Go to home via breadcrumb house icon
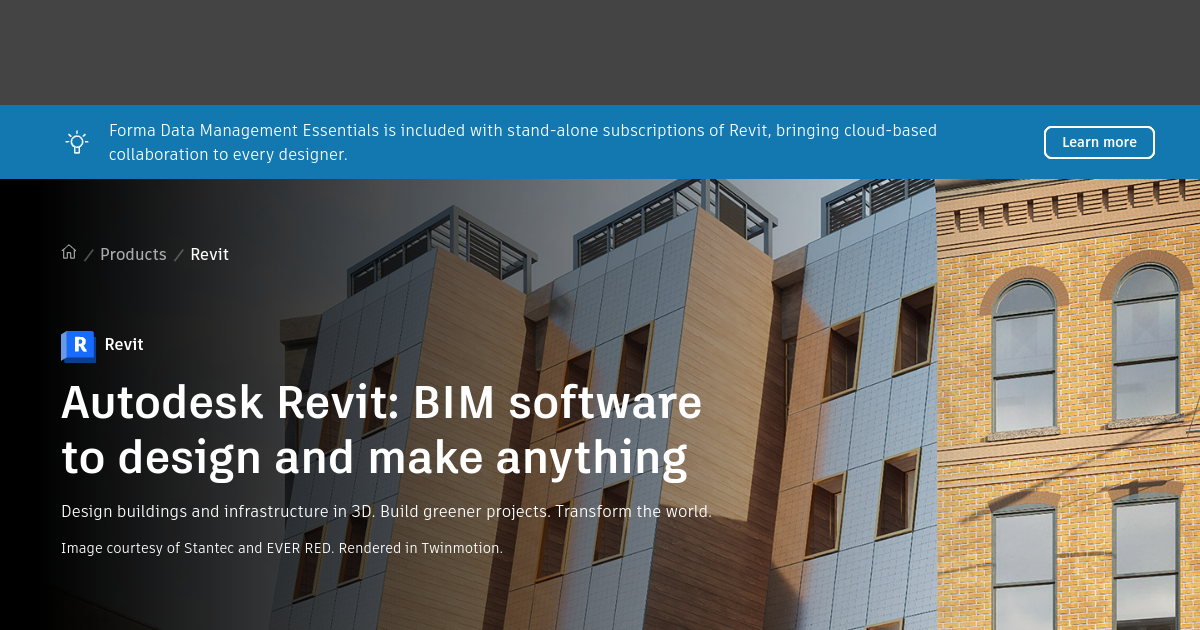The image size is (1200, 630). (x=69, y=252)
